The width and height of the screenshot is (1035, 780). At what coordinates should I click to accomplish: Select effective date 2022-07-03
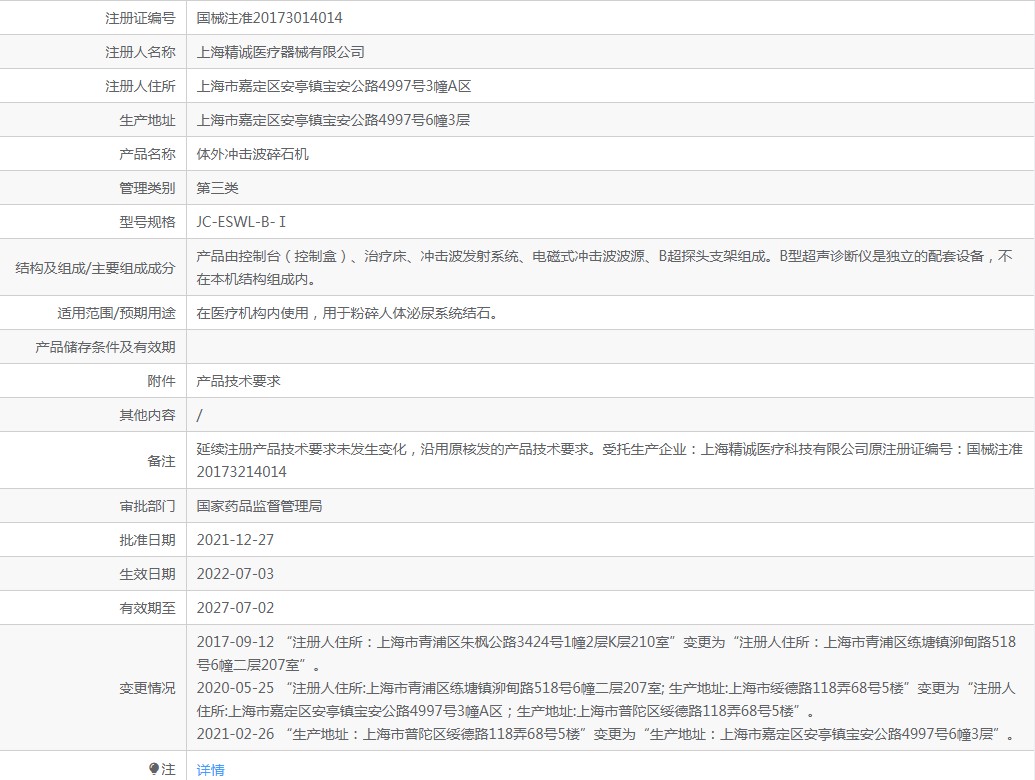(x=235, y=574)
